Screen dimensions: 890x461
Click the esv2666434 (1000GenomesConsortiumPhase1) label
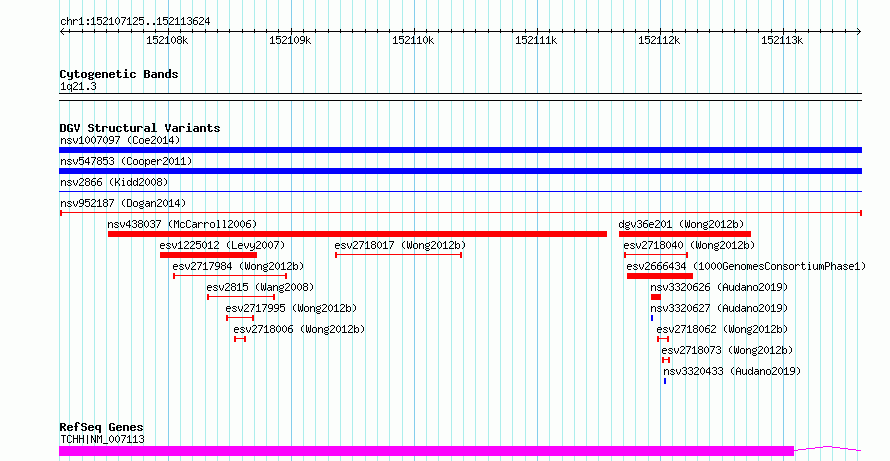point(746,266)
